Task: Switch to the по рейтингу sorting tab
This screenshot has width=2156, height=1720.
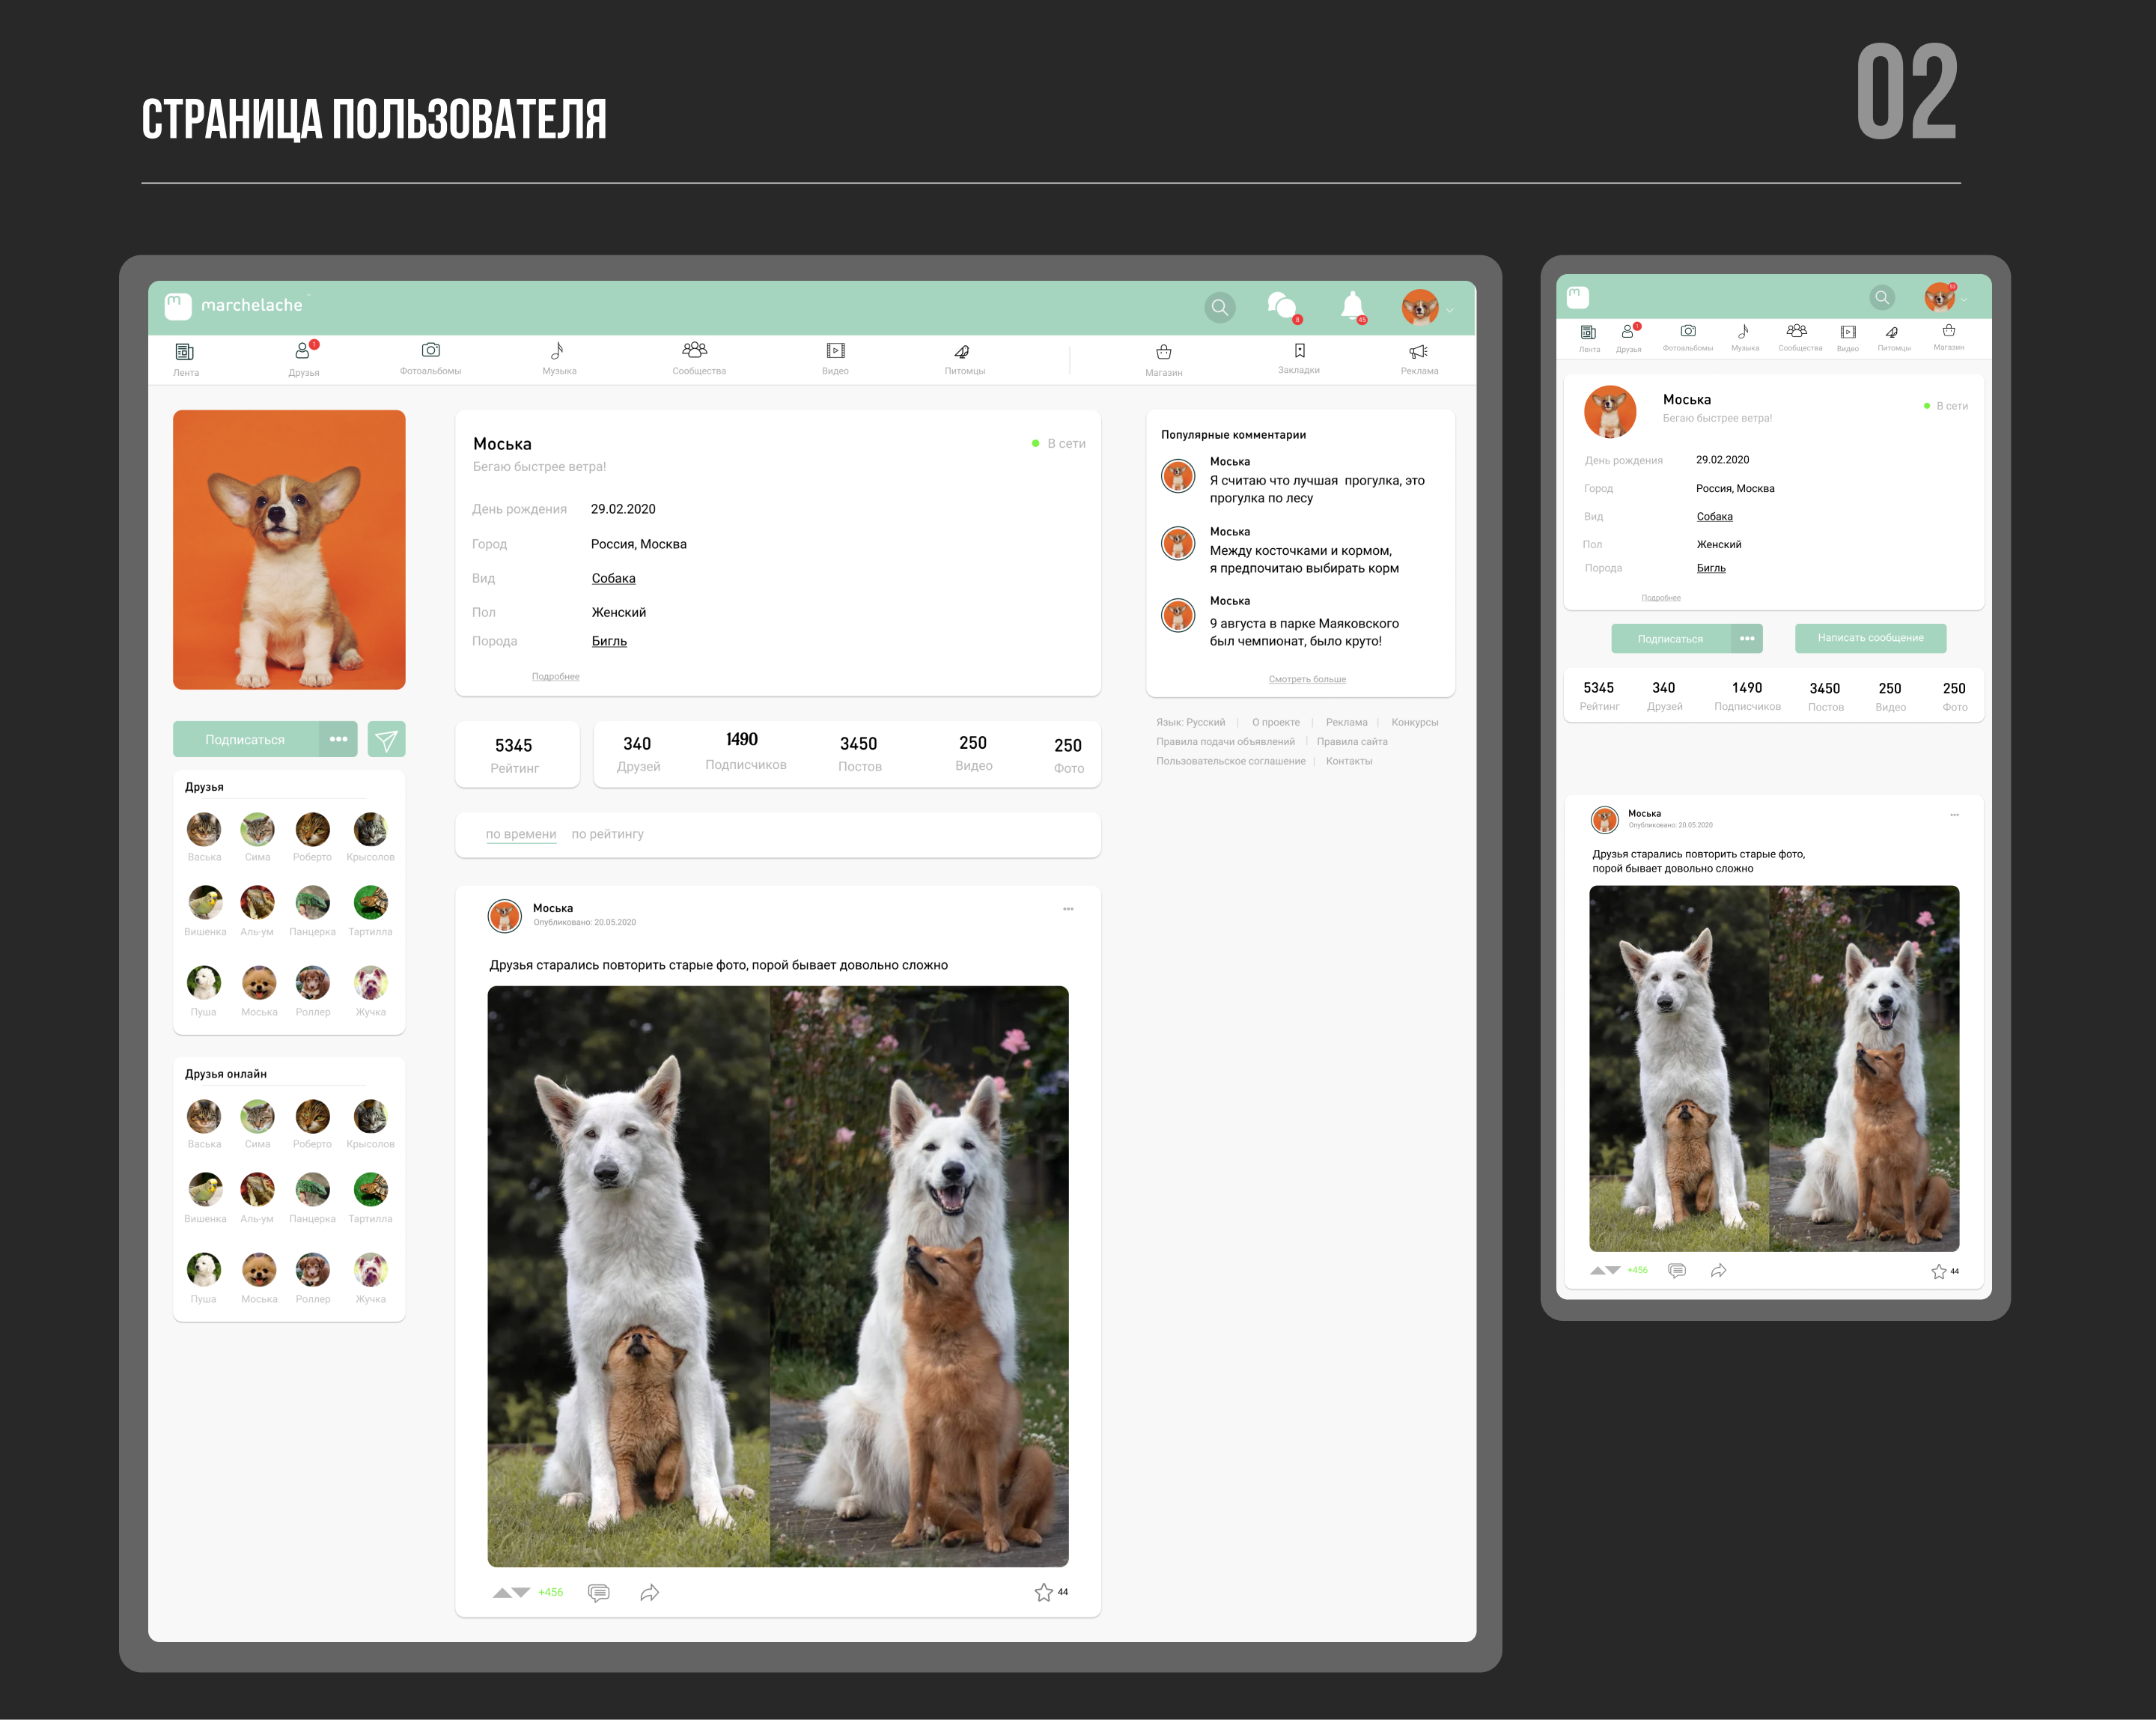Action: point(607,834)
